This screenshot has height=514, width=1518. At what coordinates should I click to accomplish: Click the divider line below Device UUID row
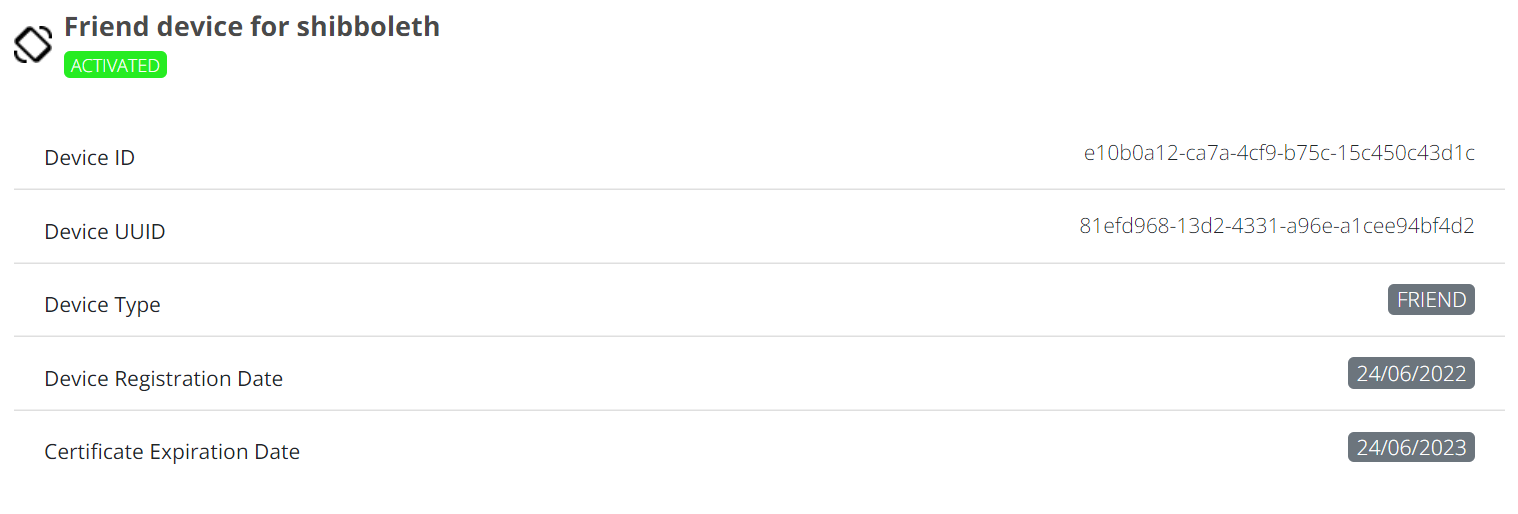(x=759, y=263)
